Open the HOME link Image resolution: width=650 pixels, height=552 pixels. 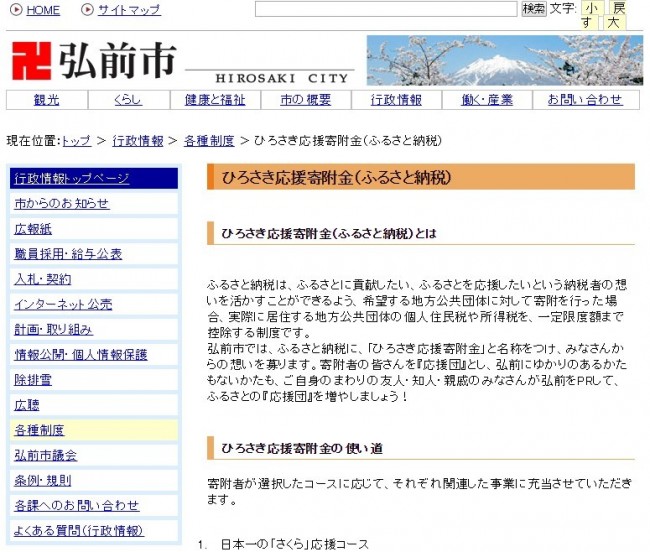click(43, 10)
